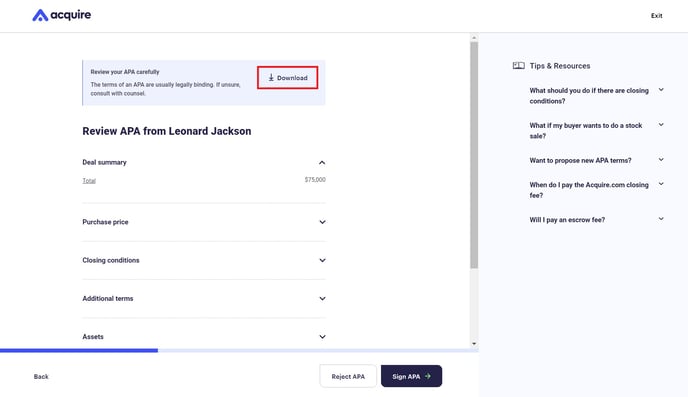
Task: Click the Acquire logo
Action: coord(61,15)
